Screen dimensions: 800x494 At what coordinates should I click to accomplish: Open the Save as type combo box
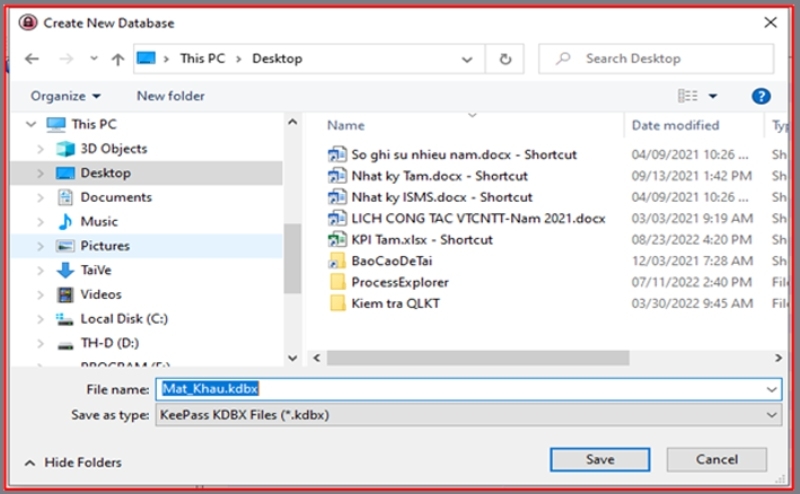tap(468, 415)
